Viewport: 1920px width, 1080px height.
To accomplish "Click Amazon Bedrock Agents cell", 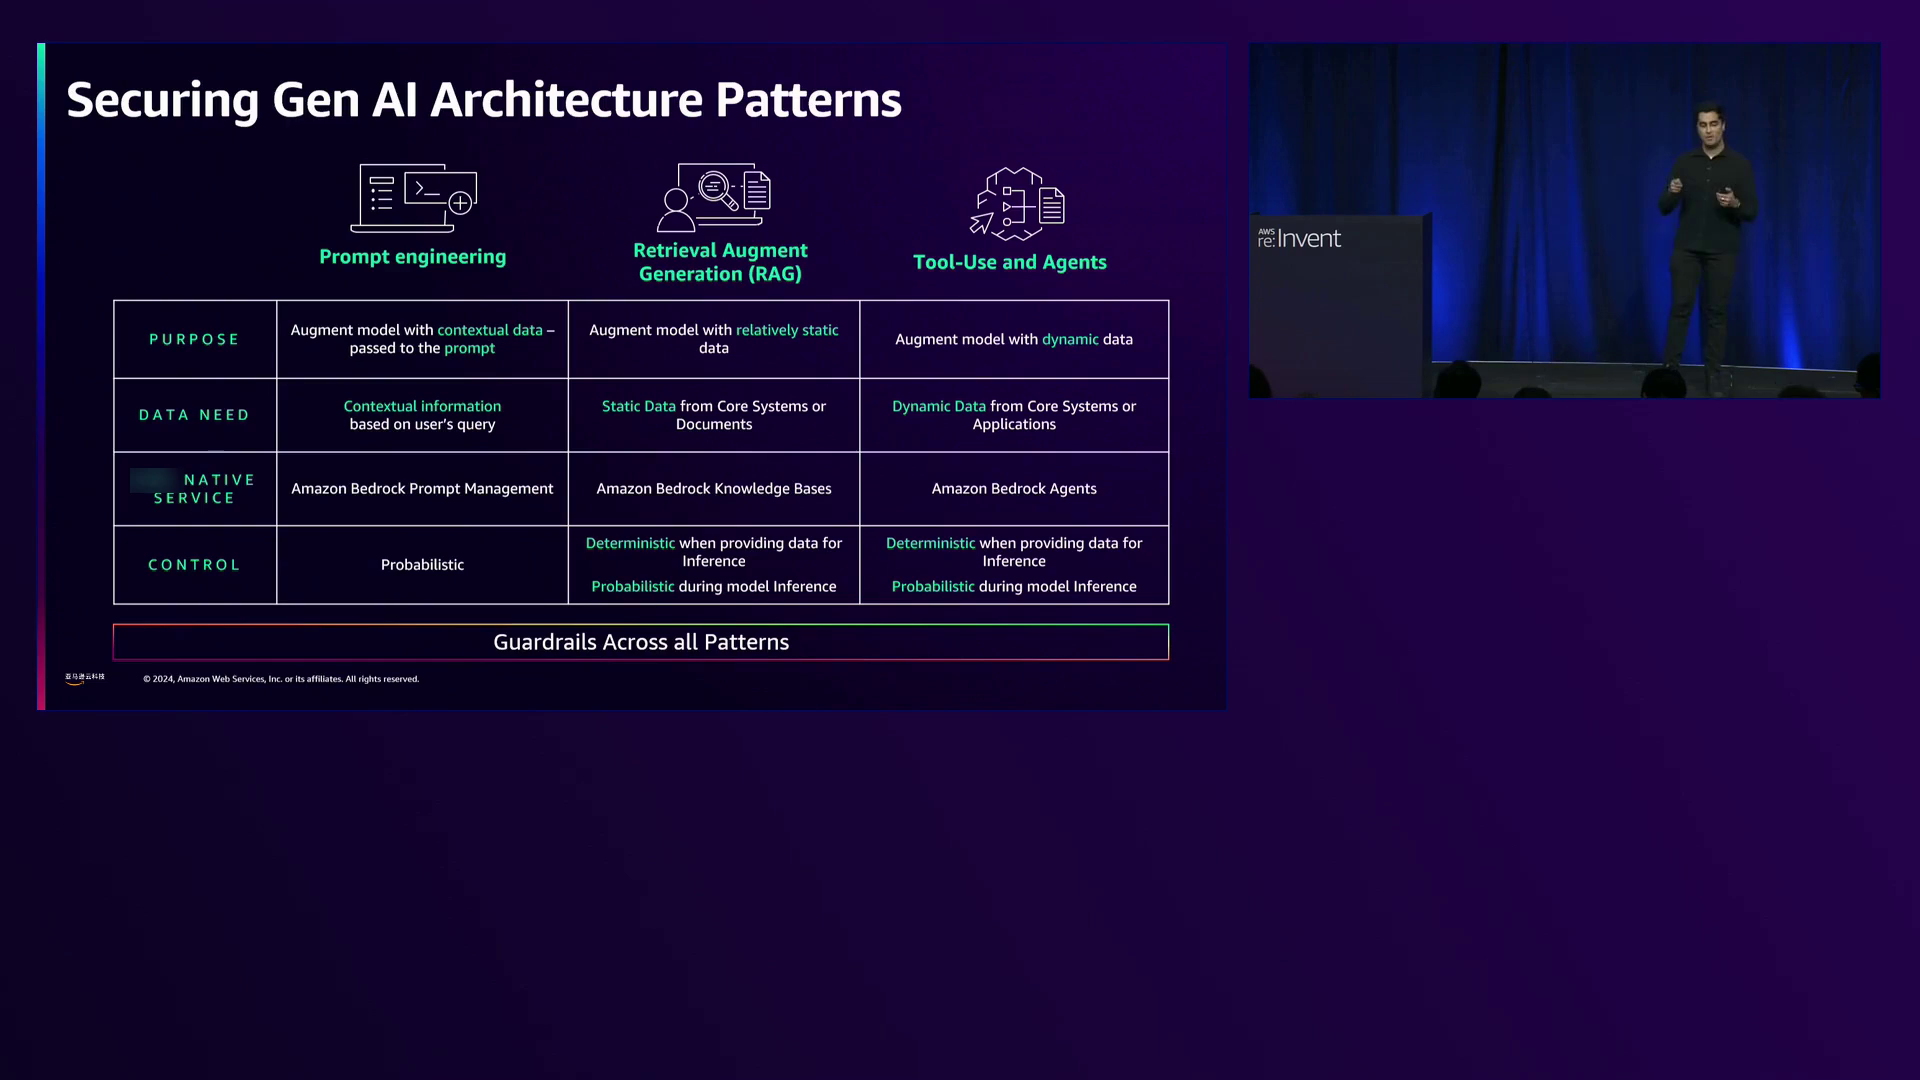I will [x=1013, y=489].
